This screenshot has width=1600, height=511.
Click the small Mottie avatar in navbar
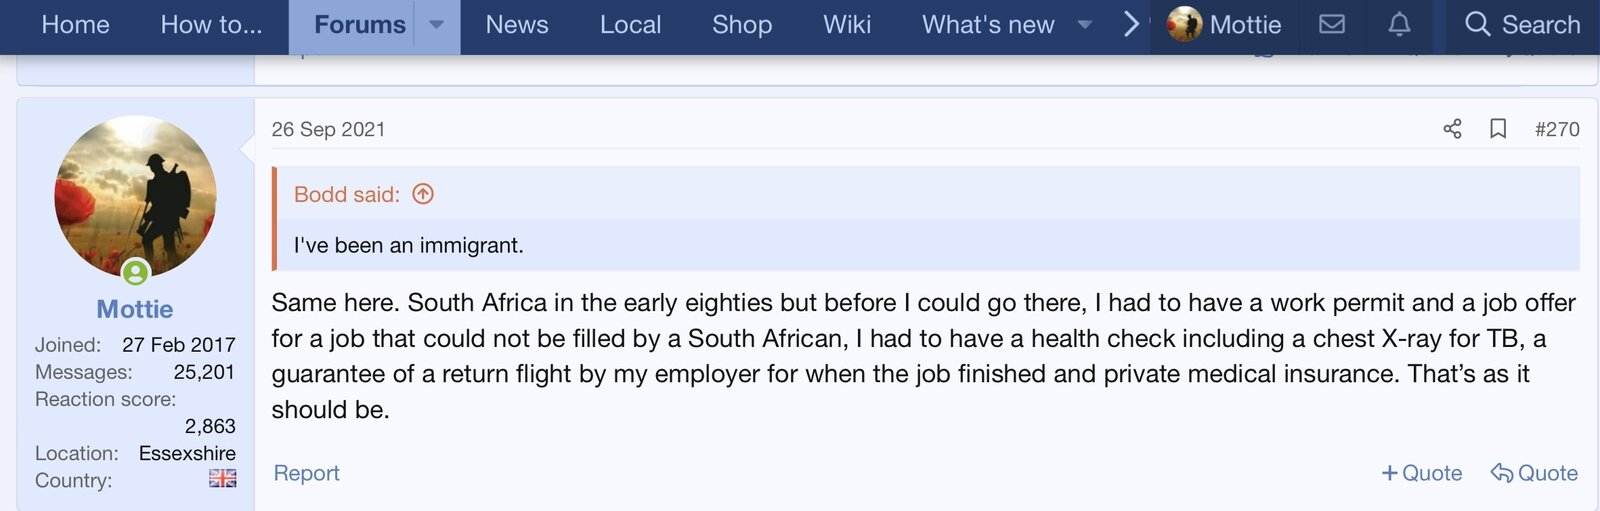(x=1184, y=25)
